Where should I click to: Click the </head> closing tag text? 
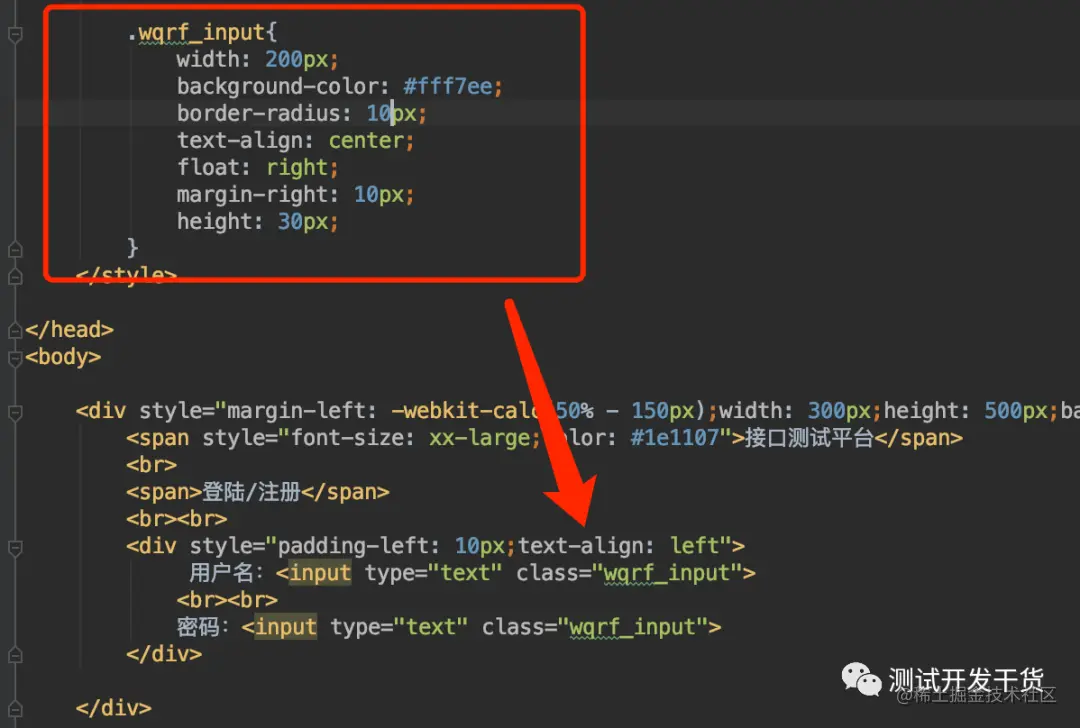(70, 329)
